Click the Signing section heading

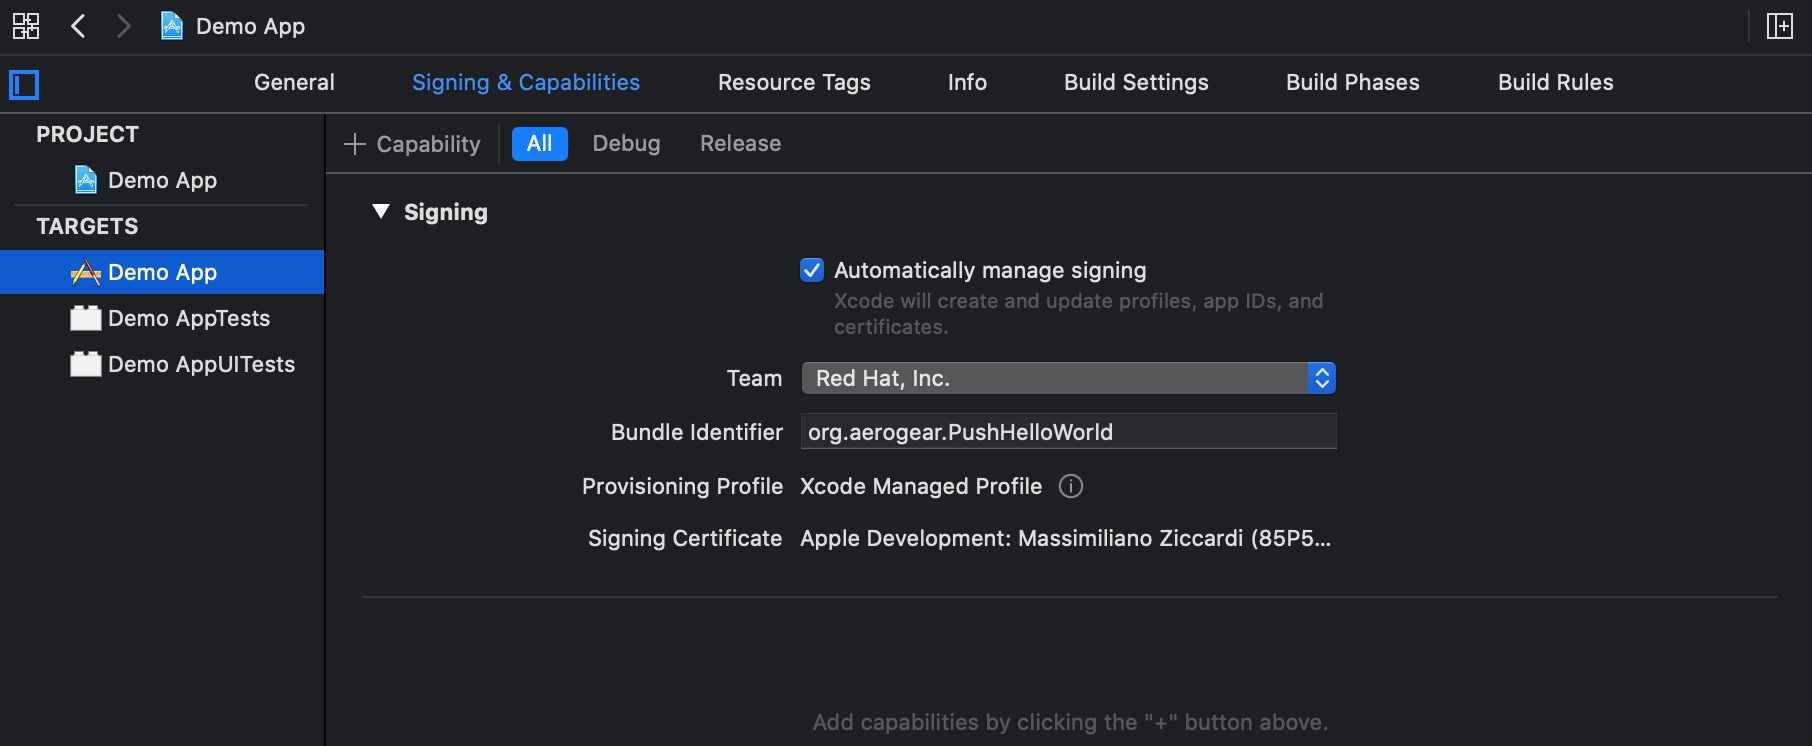446,212
